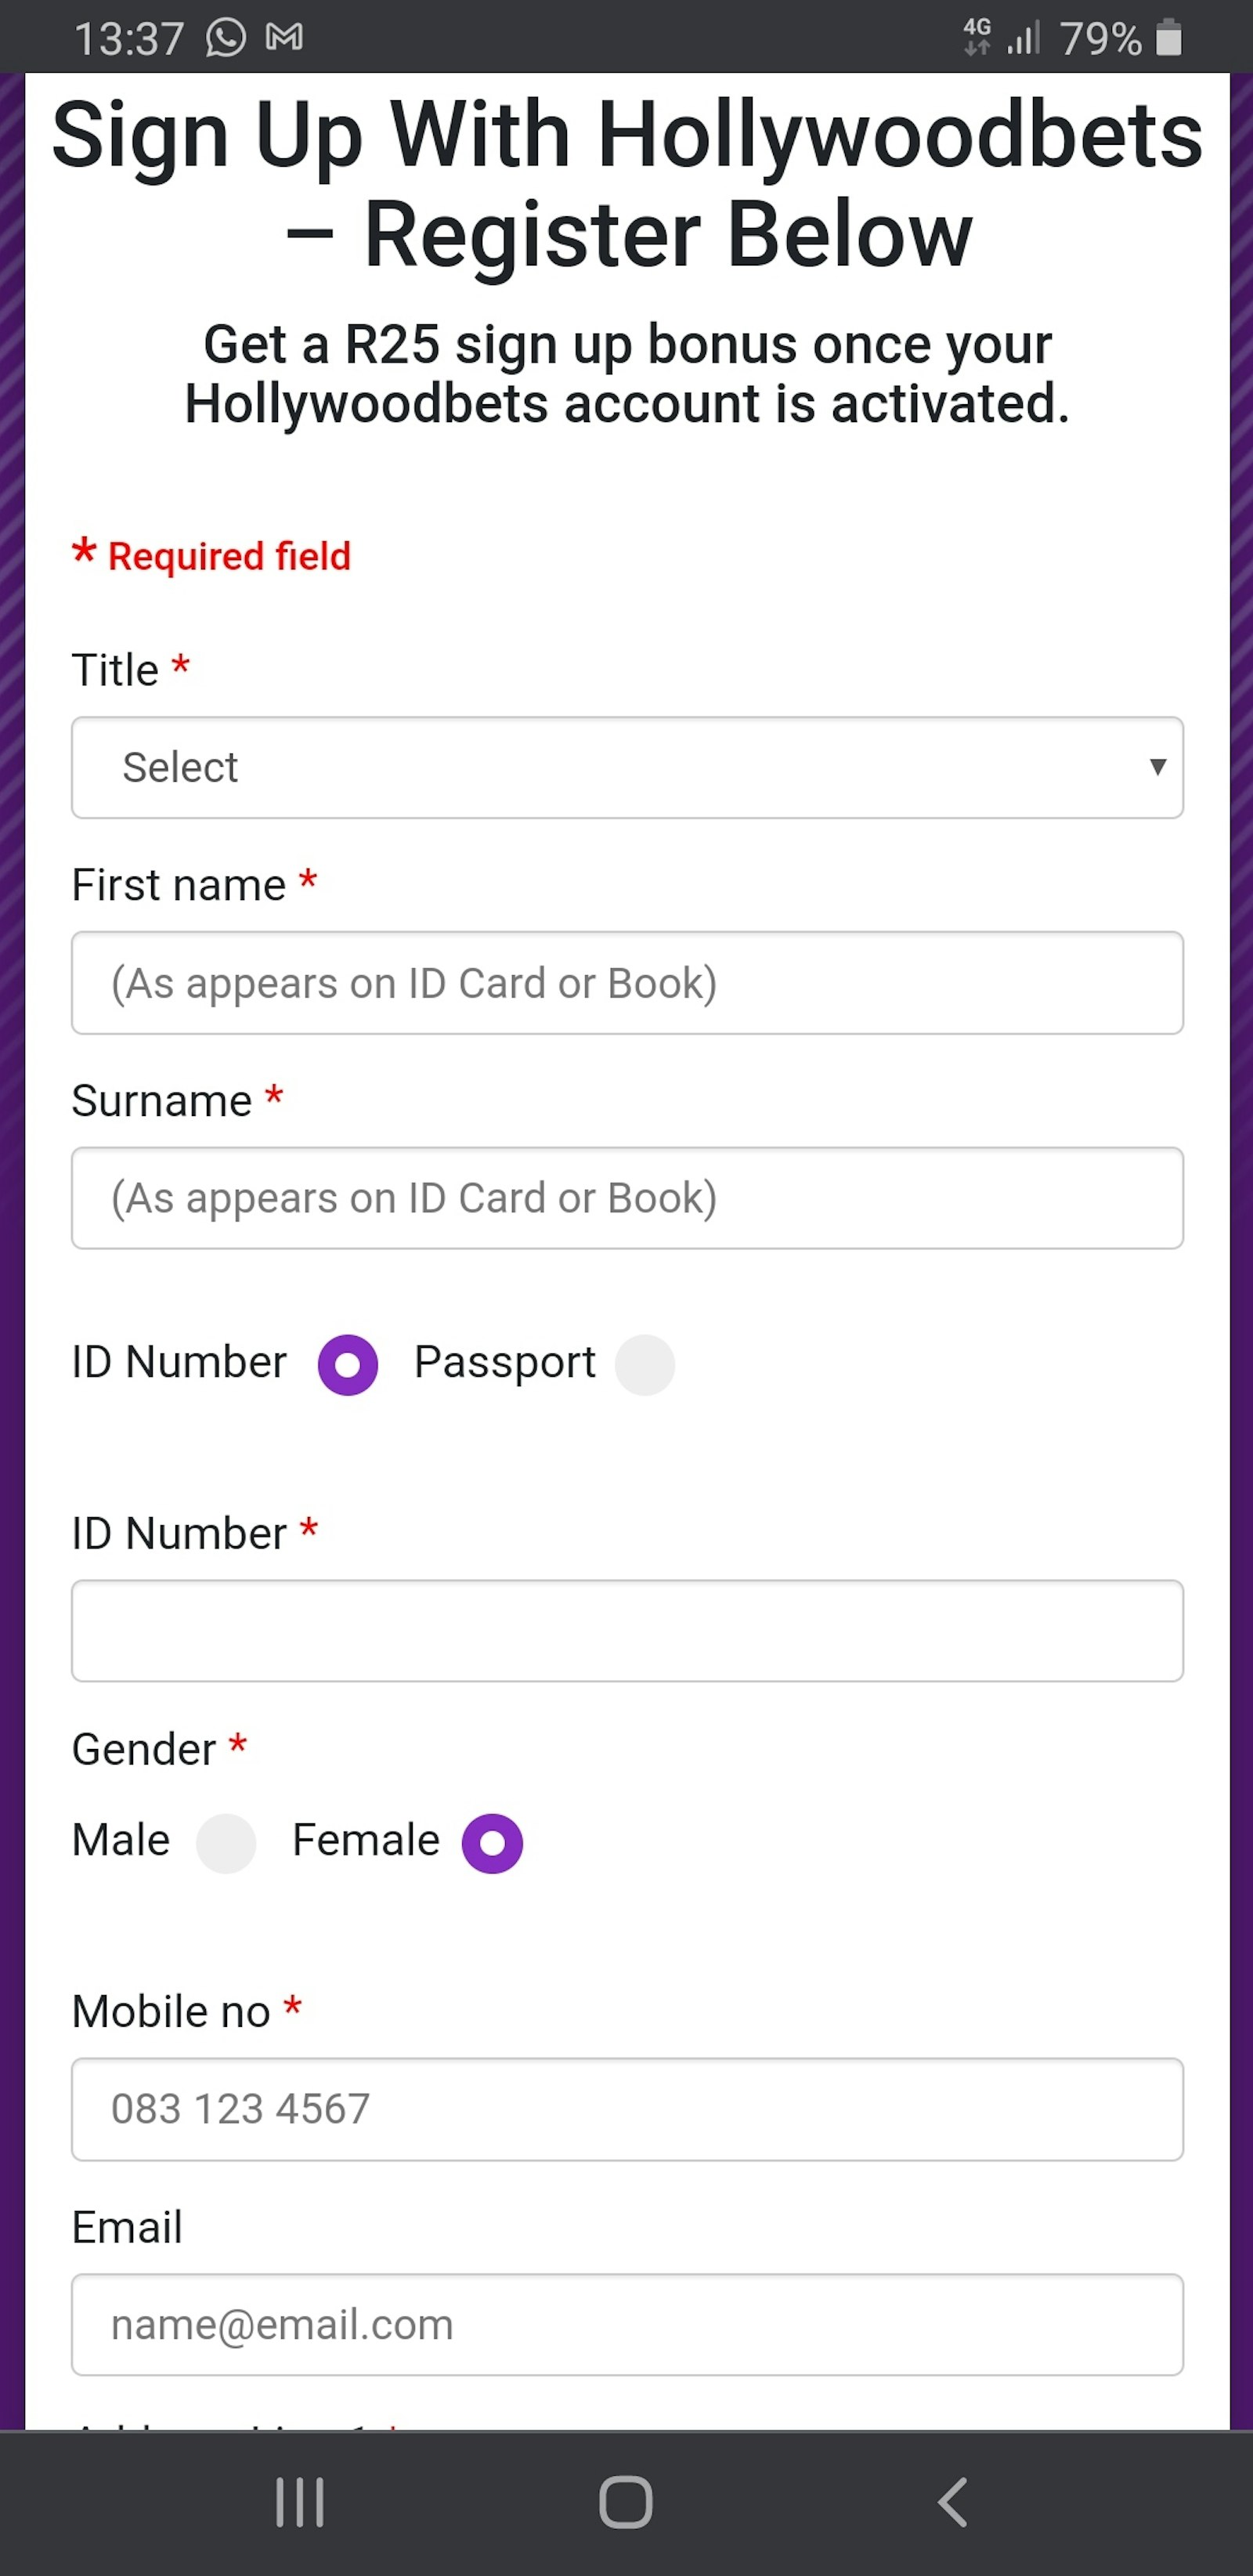Viewport: 1253px width, 2576px height.
Task: Tap the Gmail notification icon
Action: click(284, 38)
